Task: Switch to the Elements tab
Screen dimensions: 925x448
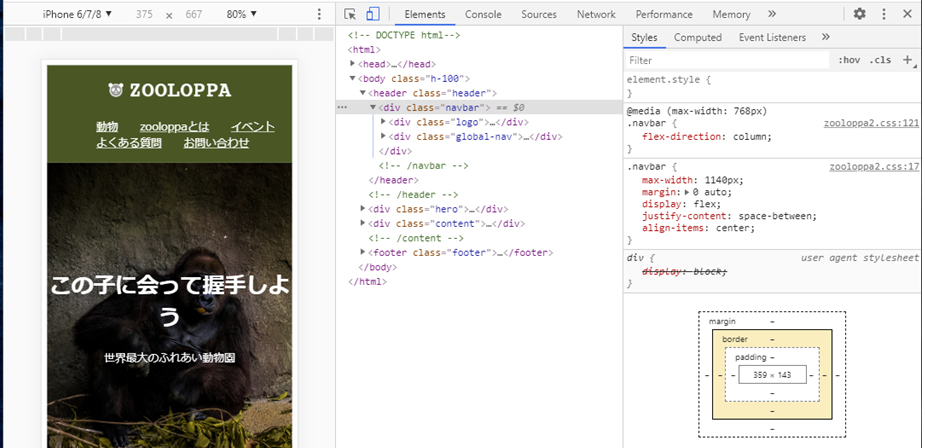Action: [425, 14]
